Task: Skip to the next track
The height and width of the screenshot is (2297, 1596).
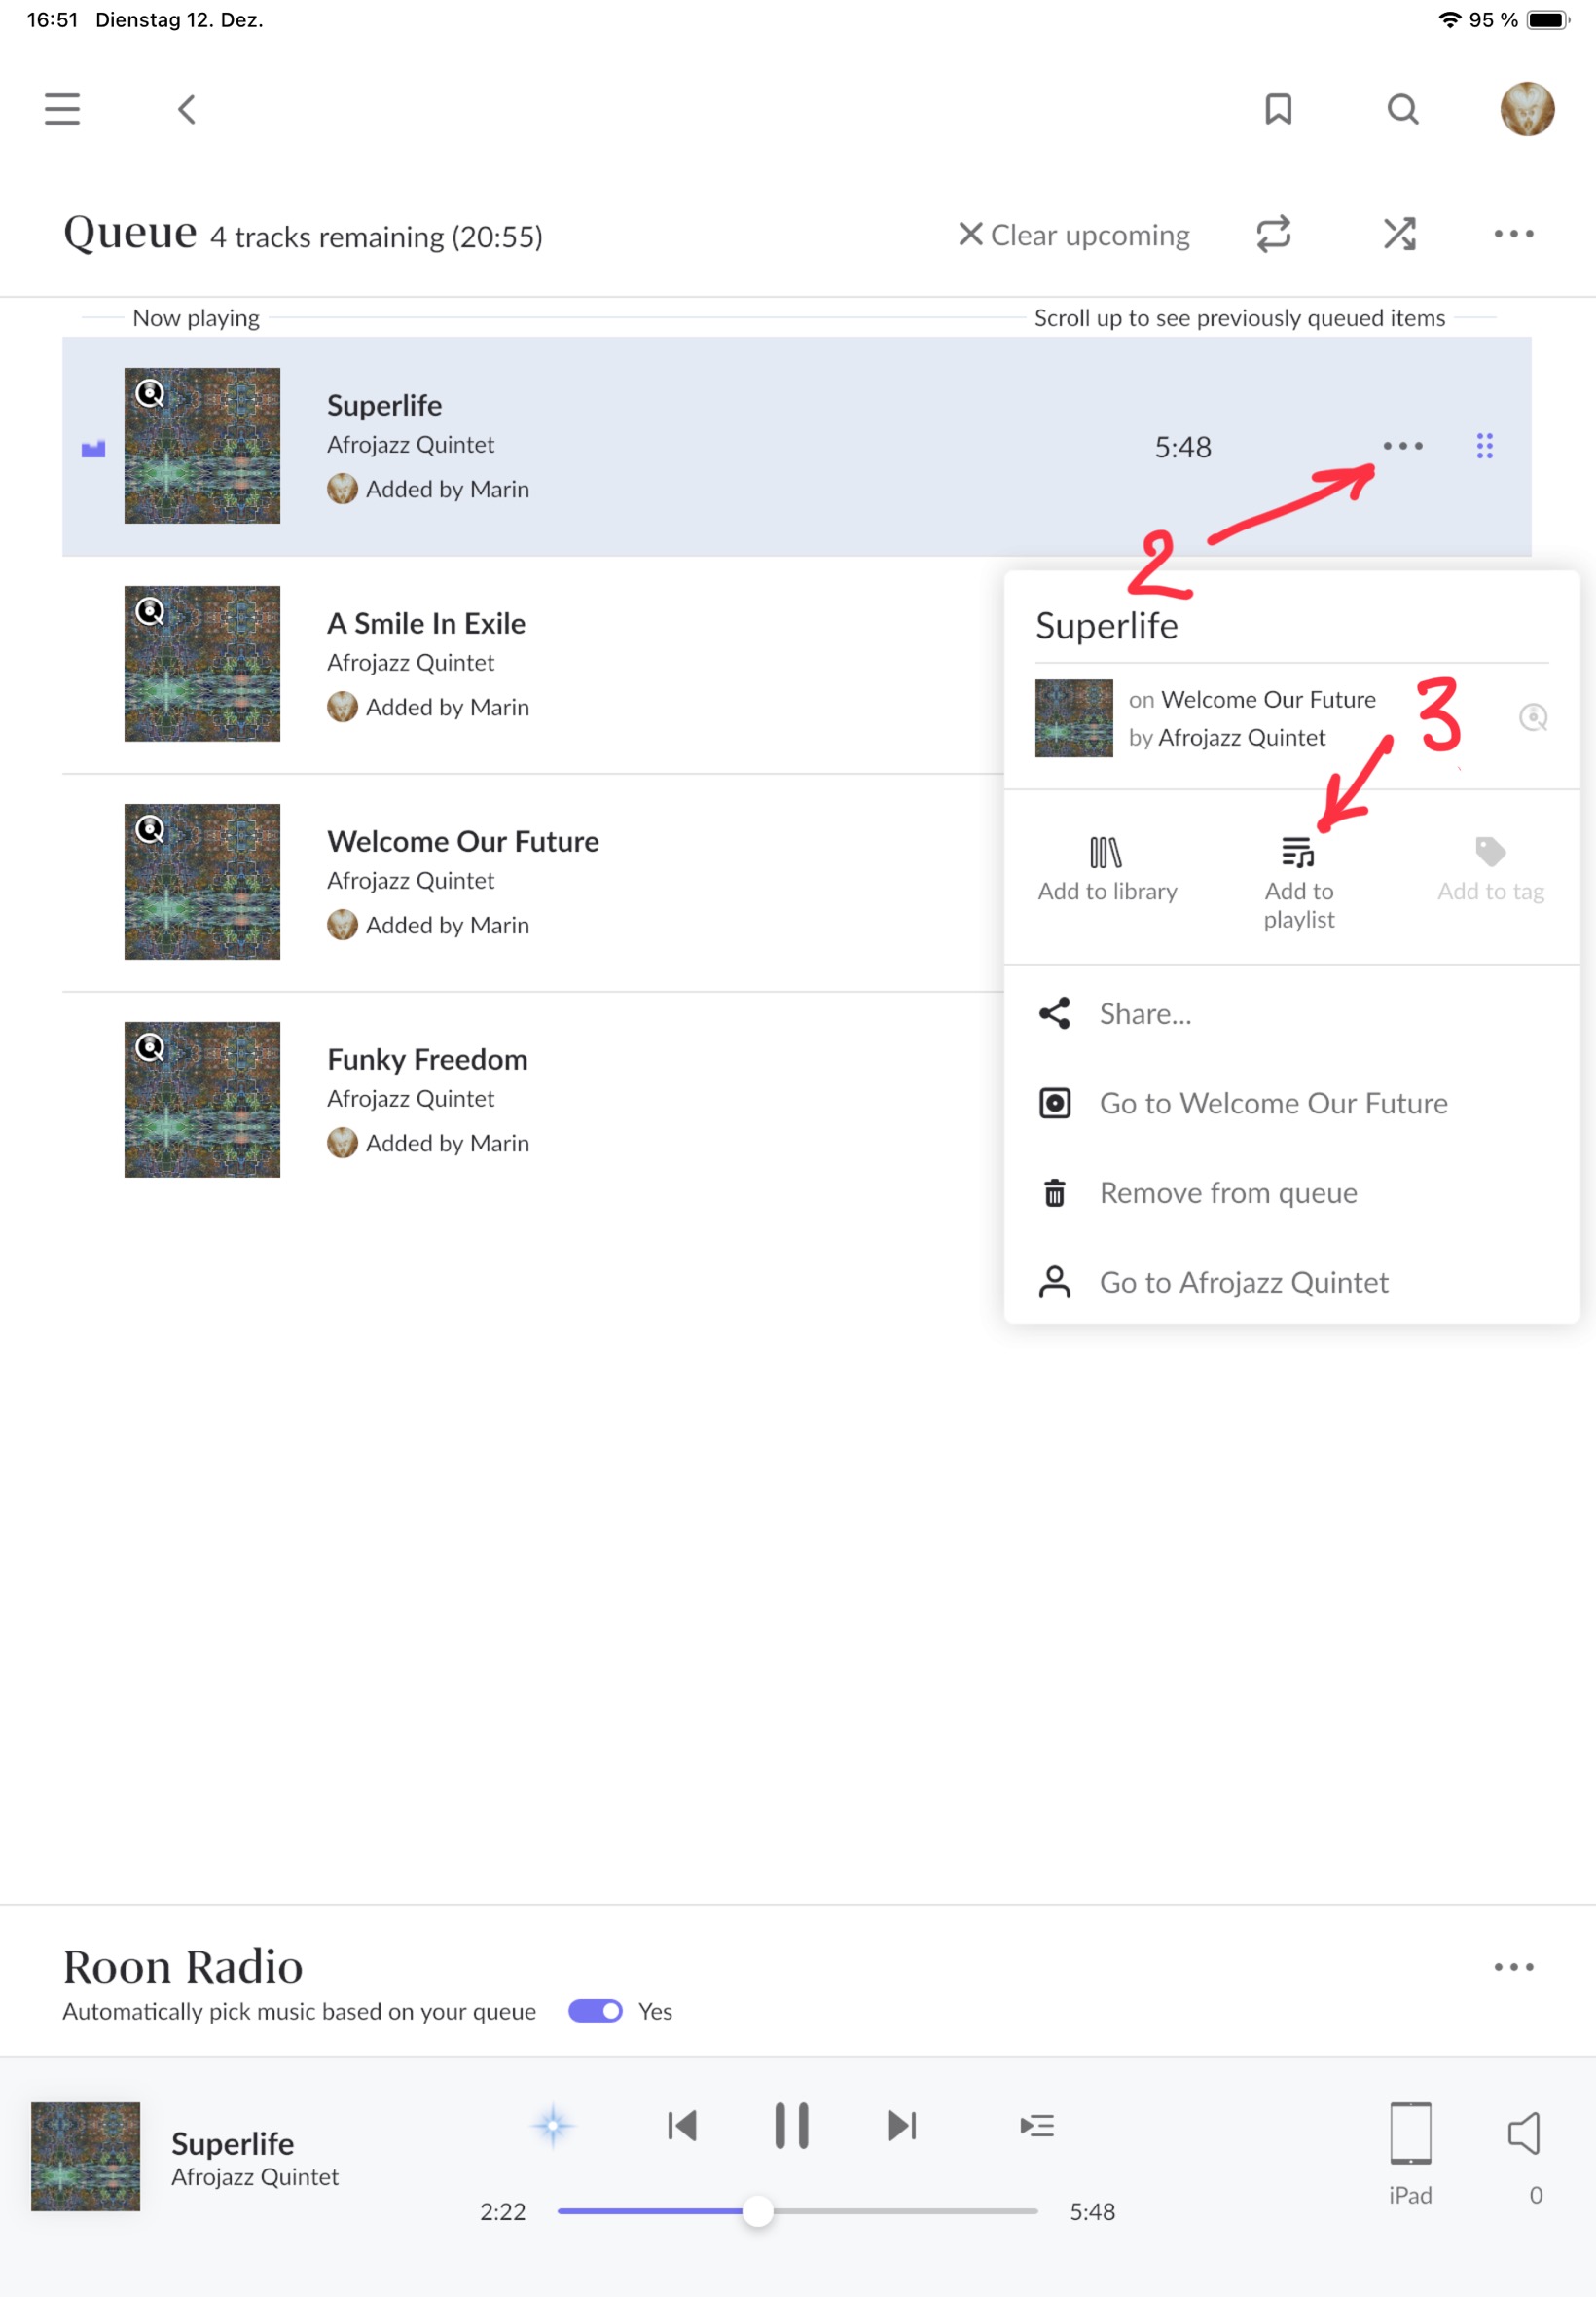Action: 902,2125
